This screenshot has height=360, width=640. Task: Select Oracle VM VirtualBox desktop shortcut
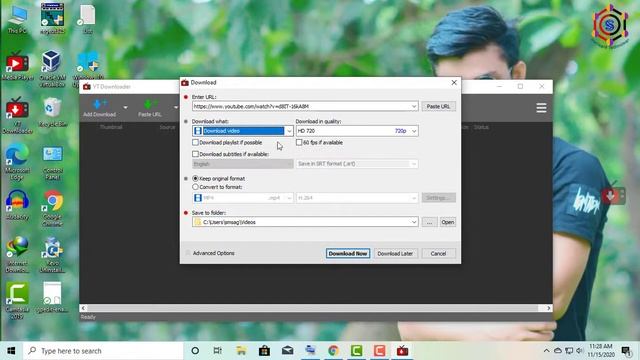[x=52, y=69]
